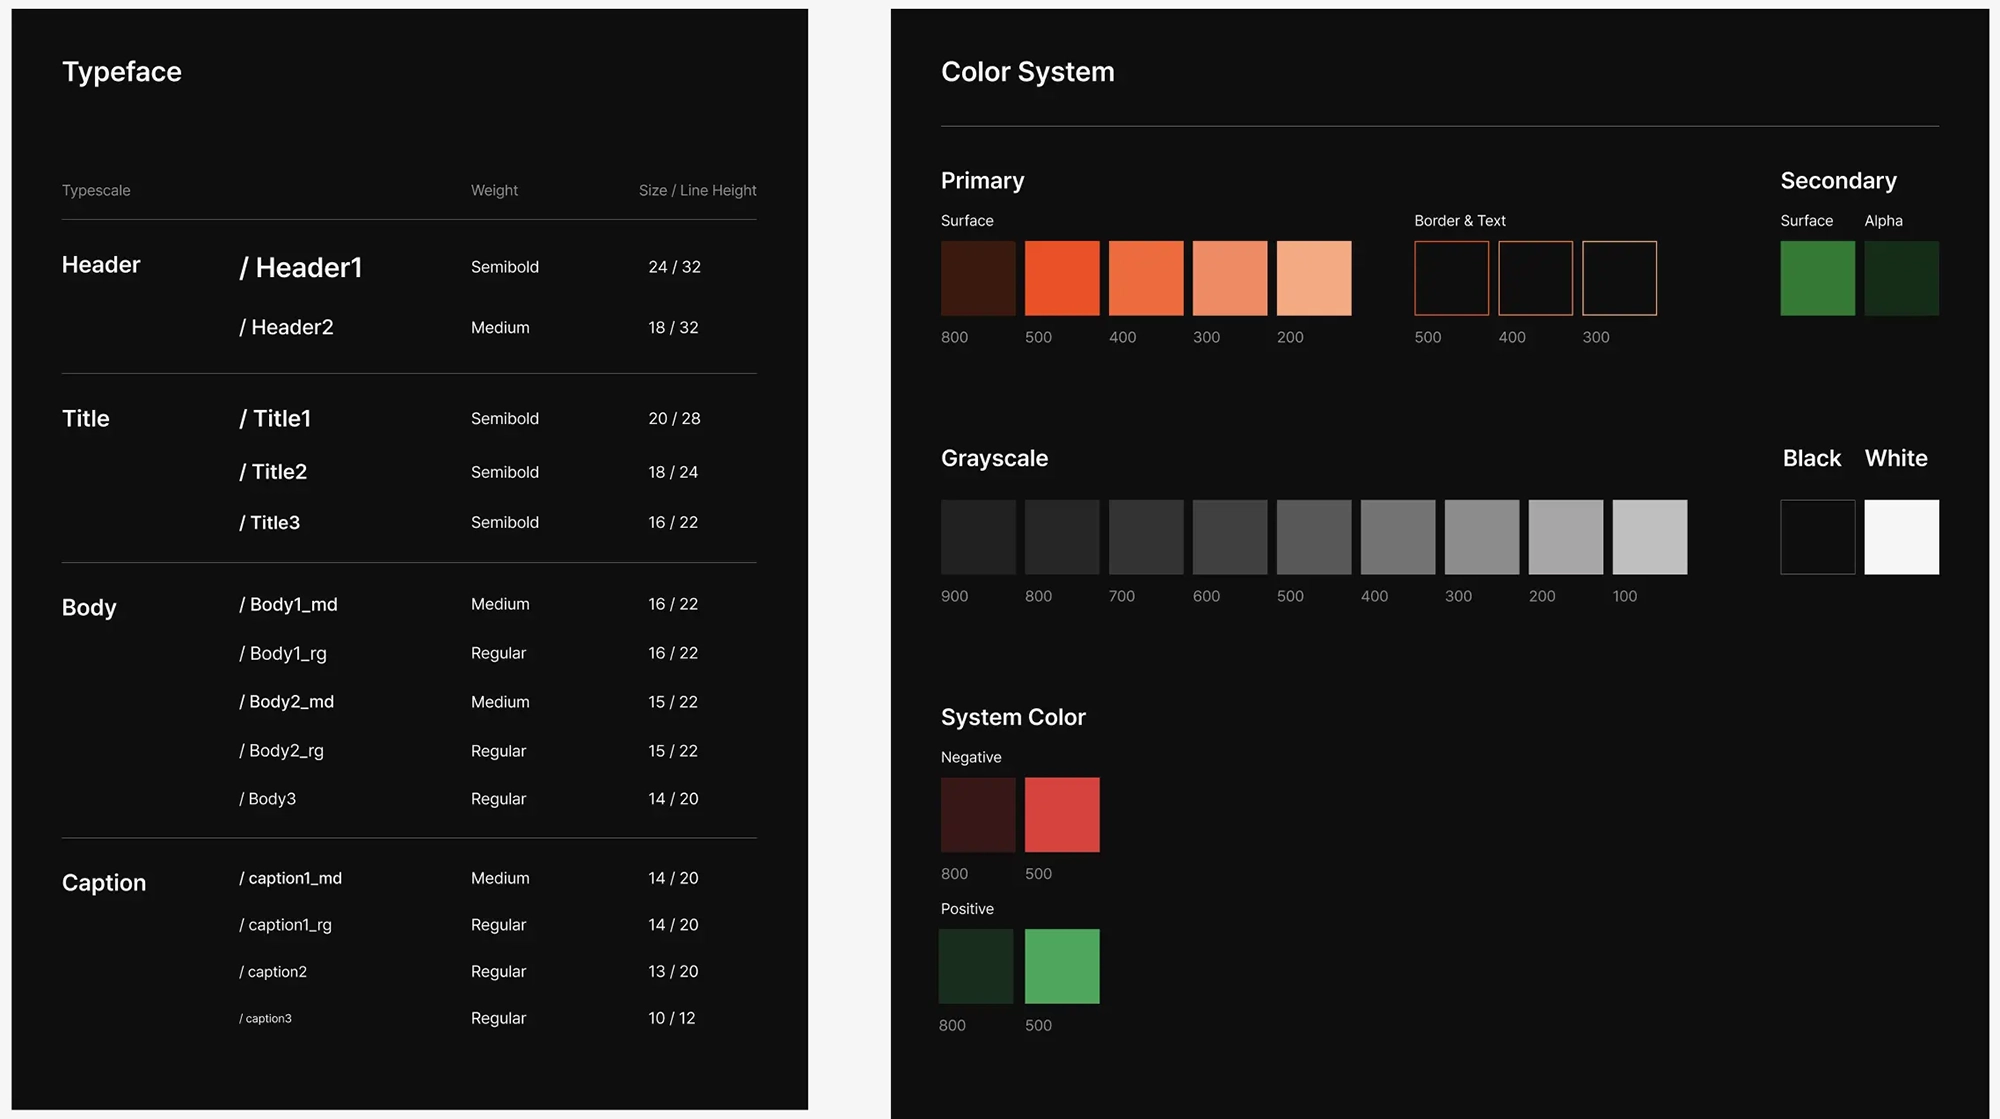The width and height of the screenshot is (2000, 1119).
Task: Select the '/ Title3' style name
Action: [x=269, y=522]
